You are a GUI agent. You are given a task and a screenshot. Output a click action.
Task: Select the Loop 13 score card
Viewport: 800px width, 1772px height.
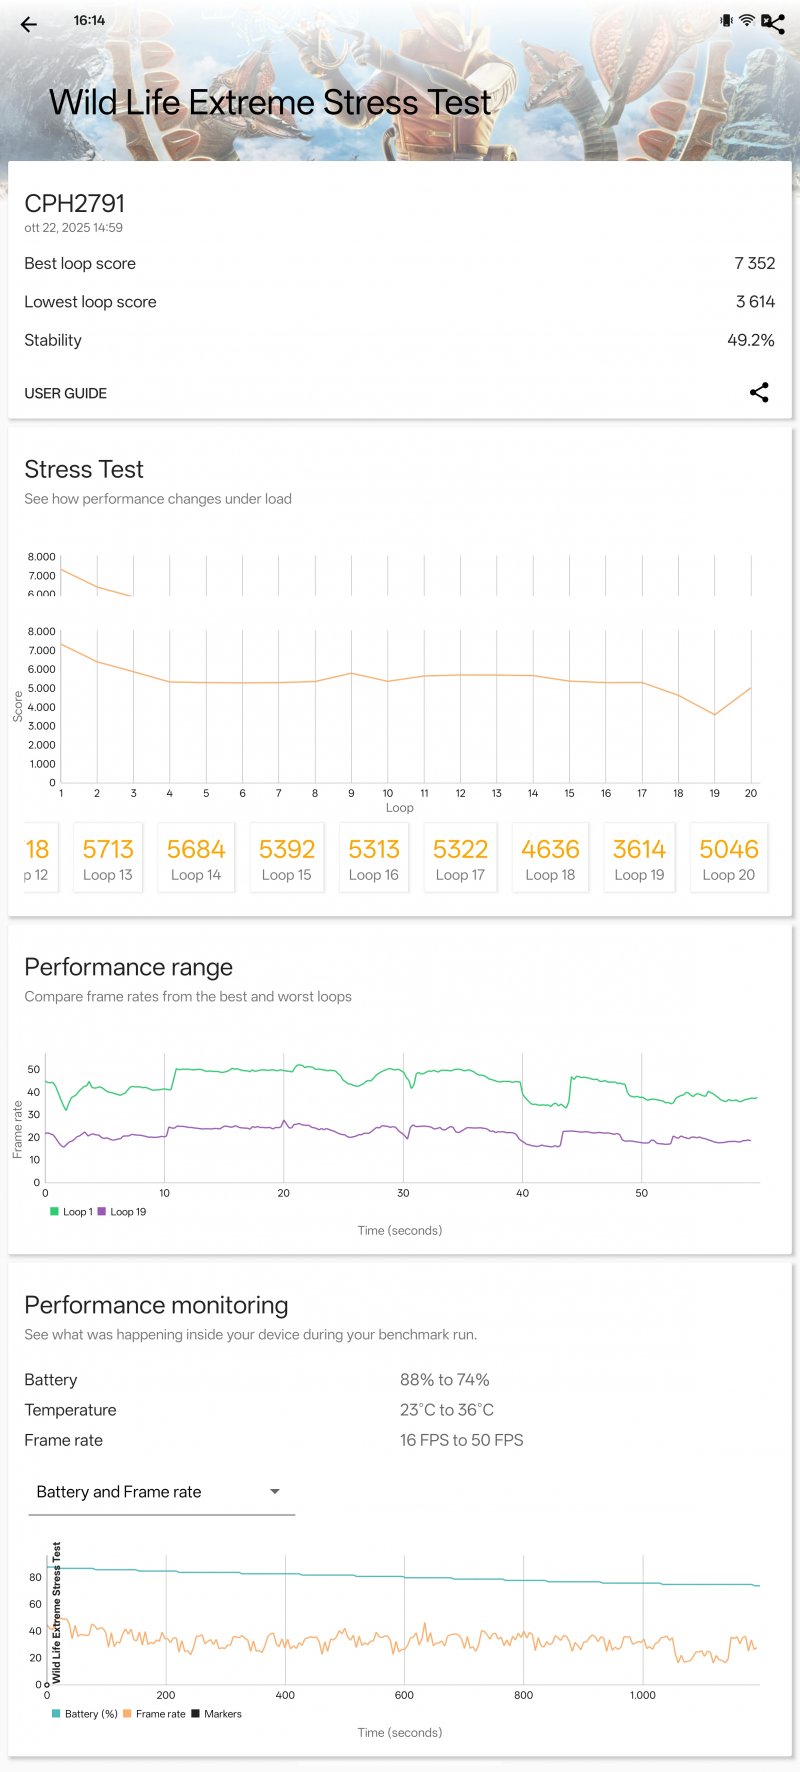point(108,858)
